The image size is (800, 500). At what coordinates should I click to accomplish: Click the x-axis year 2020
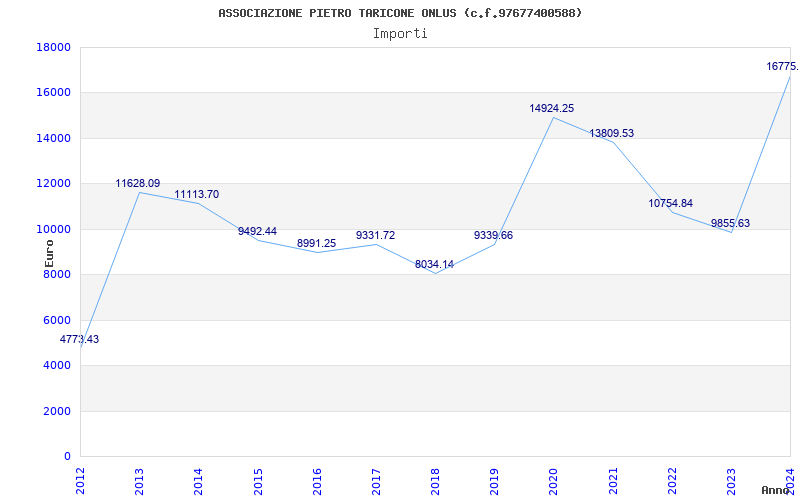point(554,481)
